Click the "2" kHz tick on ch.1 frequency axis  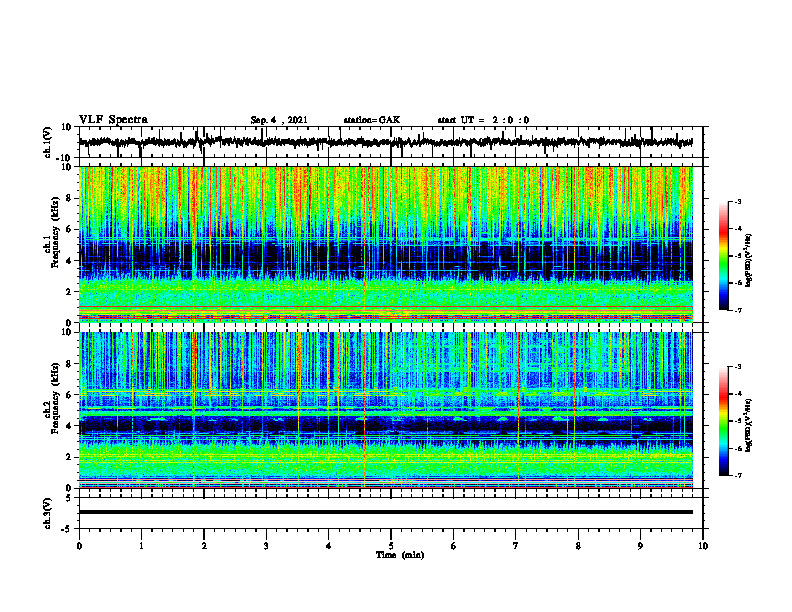69,291
